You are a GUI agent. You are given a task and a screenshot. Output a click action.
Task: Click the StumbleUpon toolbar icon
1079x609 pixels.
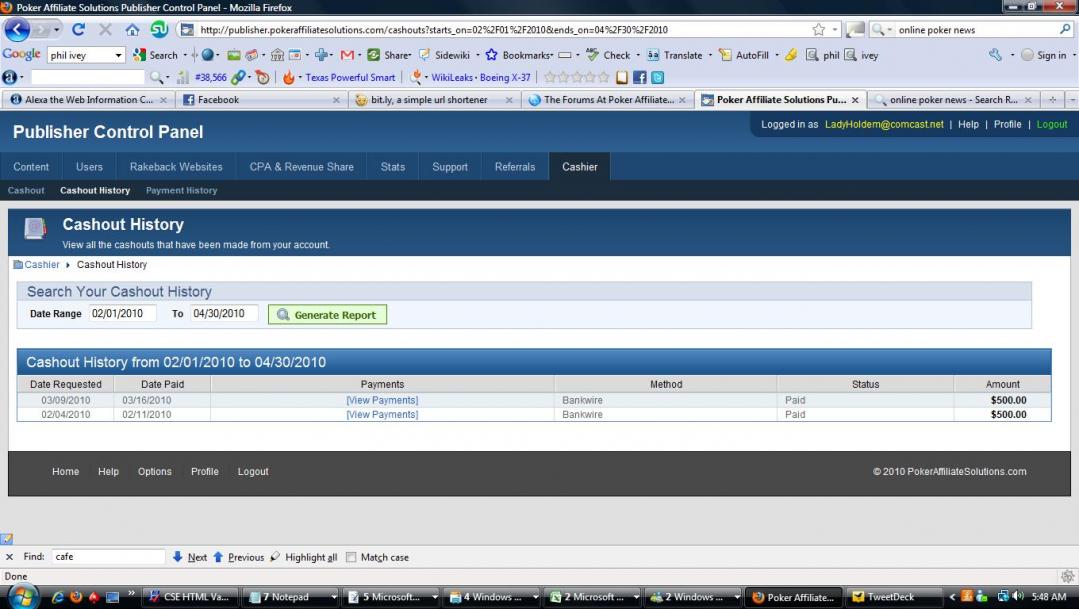click(160, 30)
